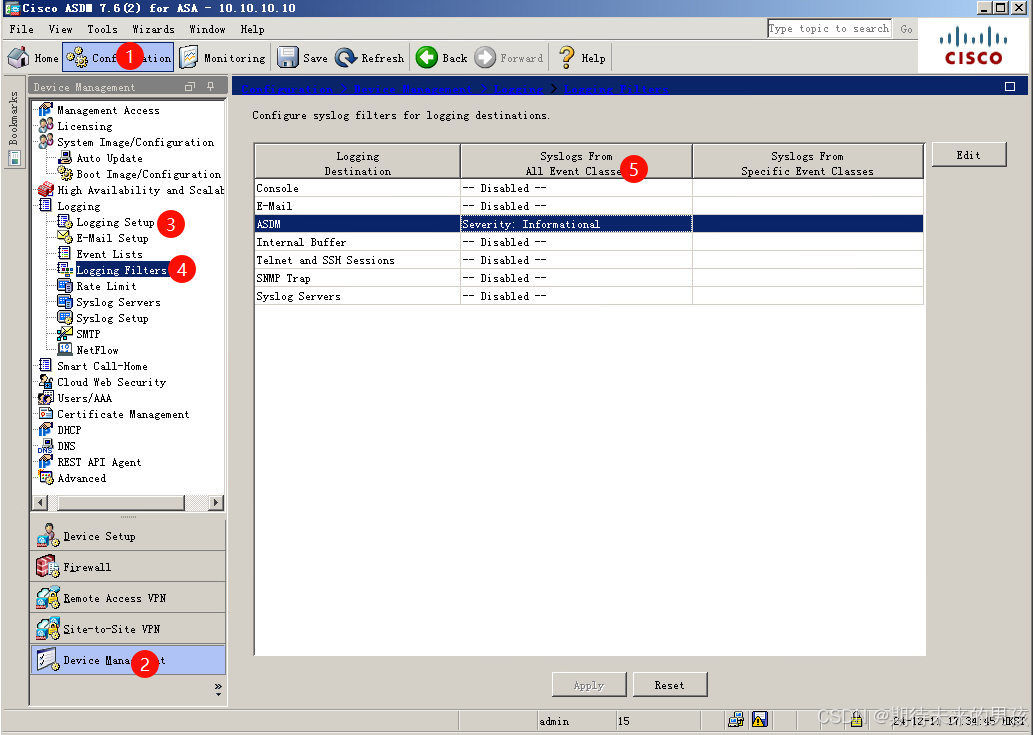Open REST API Agent tree item
This screenshot has height=735, width=1033.
(x=99, y=462)
